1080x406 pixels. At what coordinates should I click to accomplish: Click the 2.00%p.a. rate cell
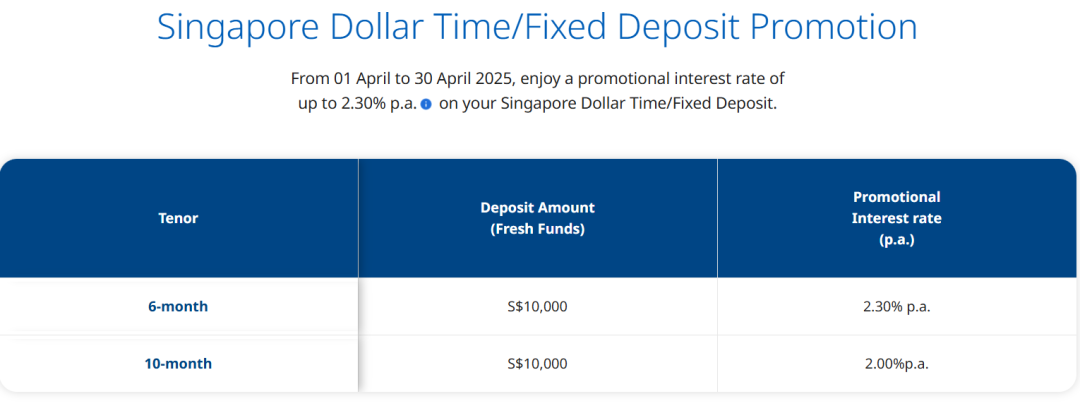[896, 364]
